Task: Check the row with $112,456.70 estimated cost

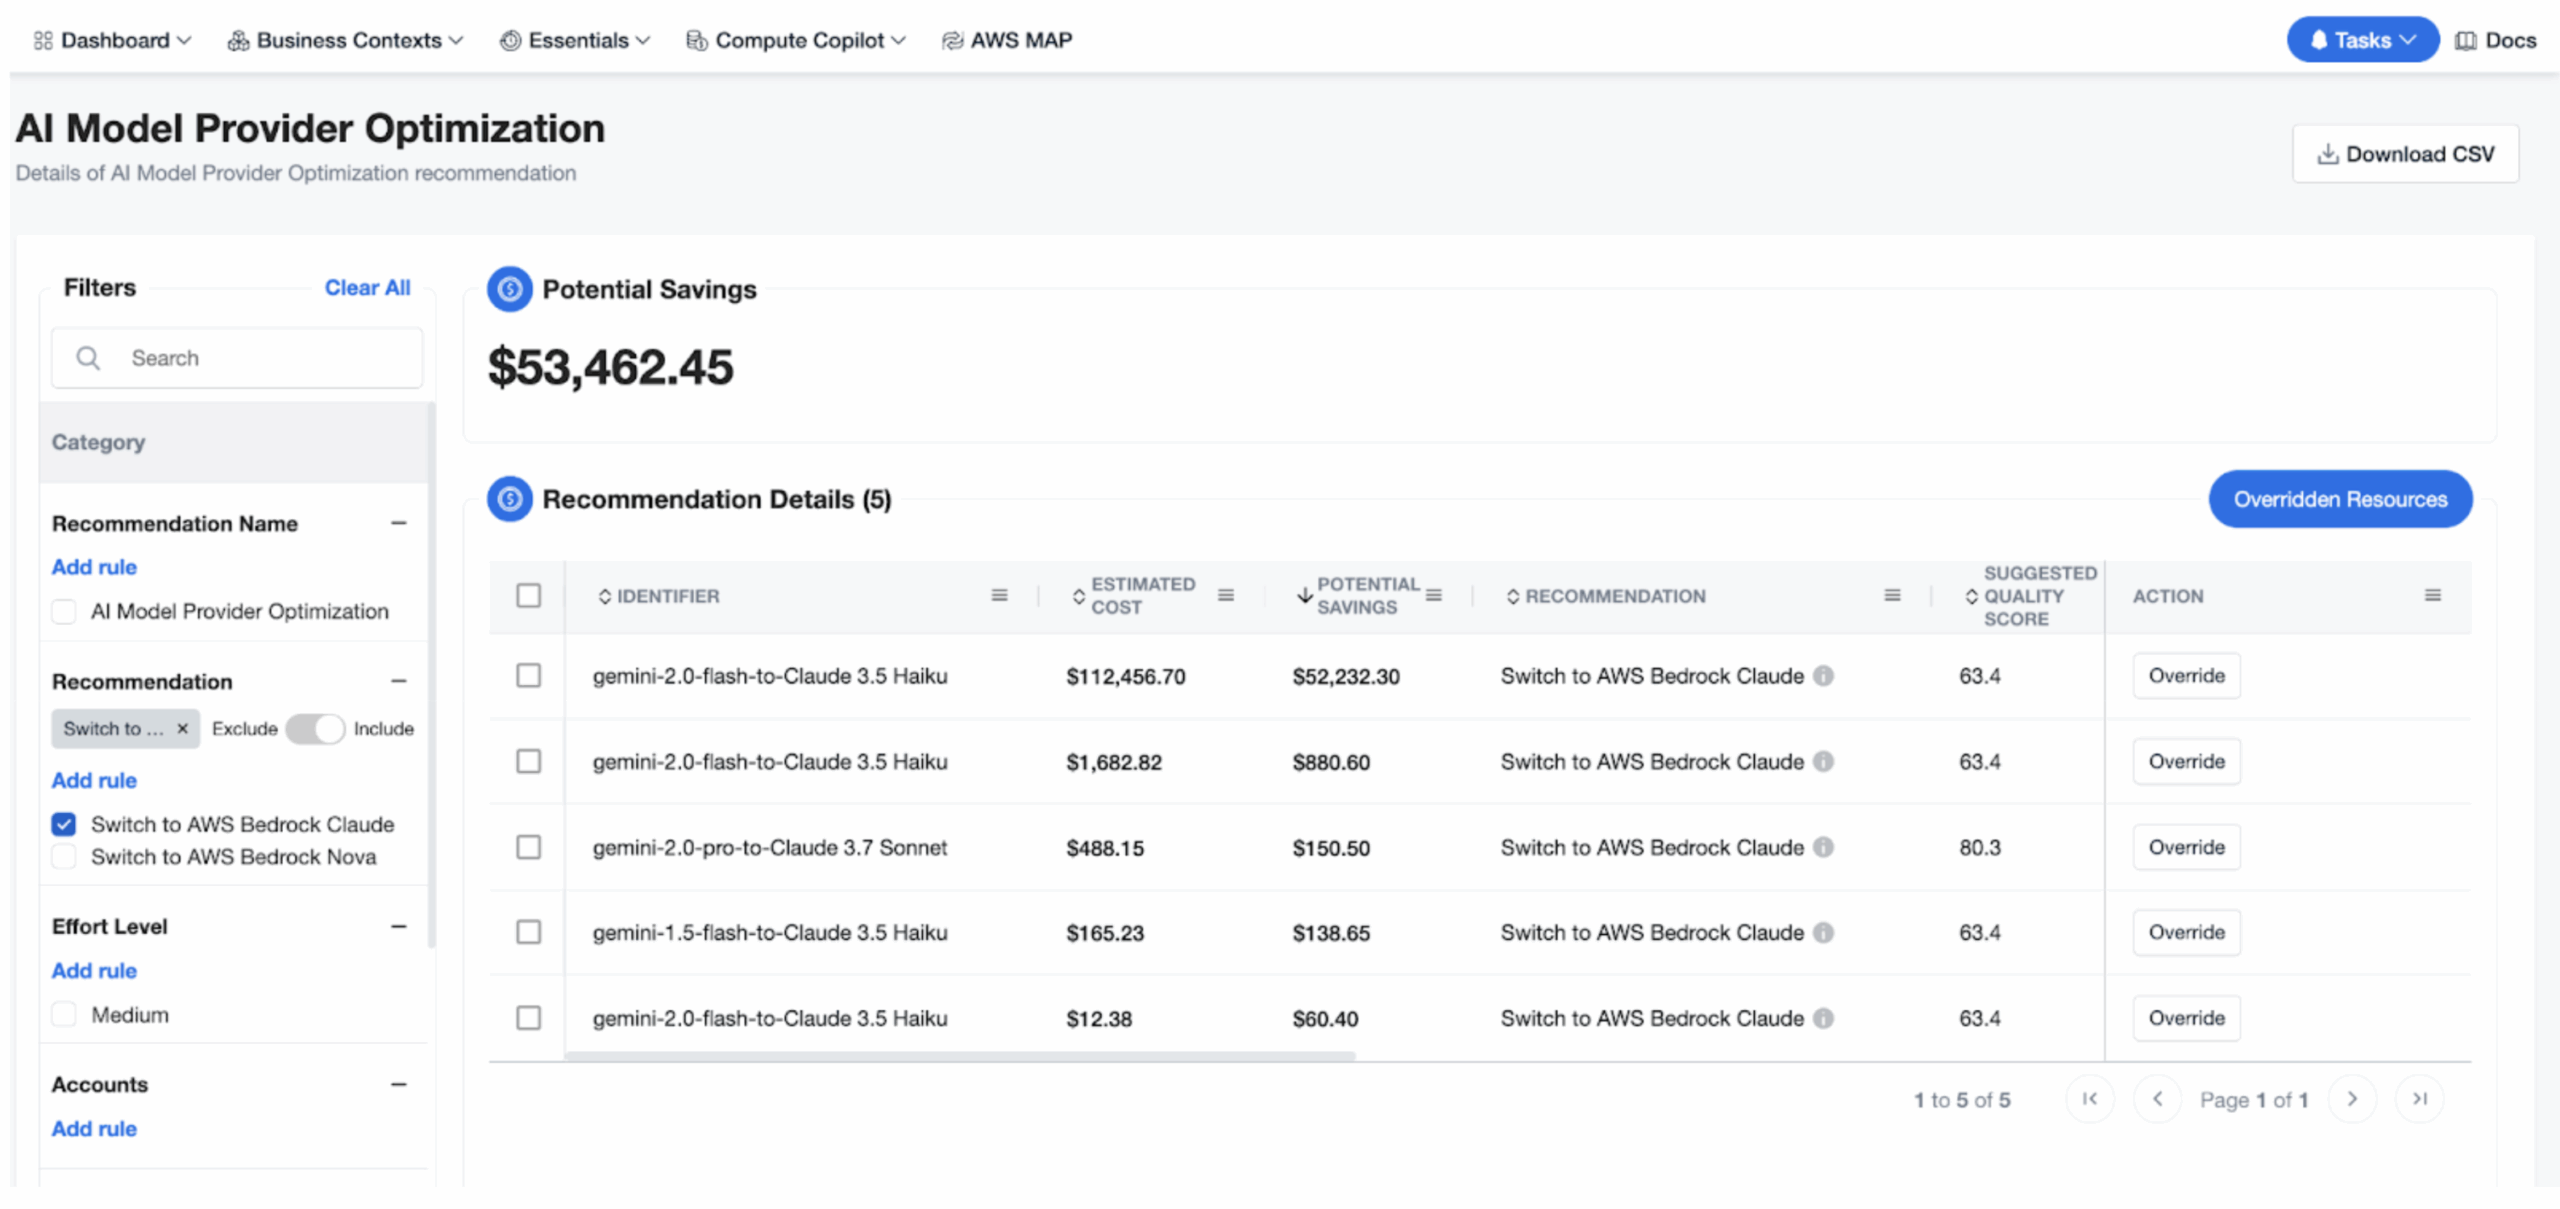Action: pos(529,676)
